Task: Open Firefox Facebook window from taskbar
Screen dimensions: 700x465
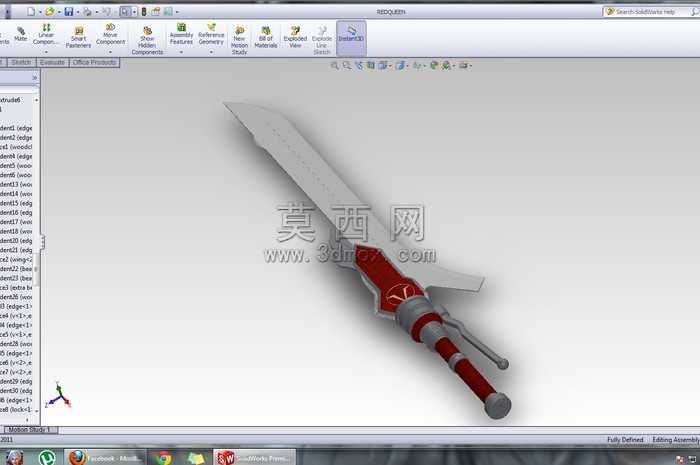Action: [x=105, y=458]
